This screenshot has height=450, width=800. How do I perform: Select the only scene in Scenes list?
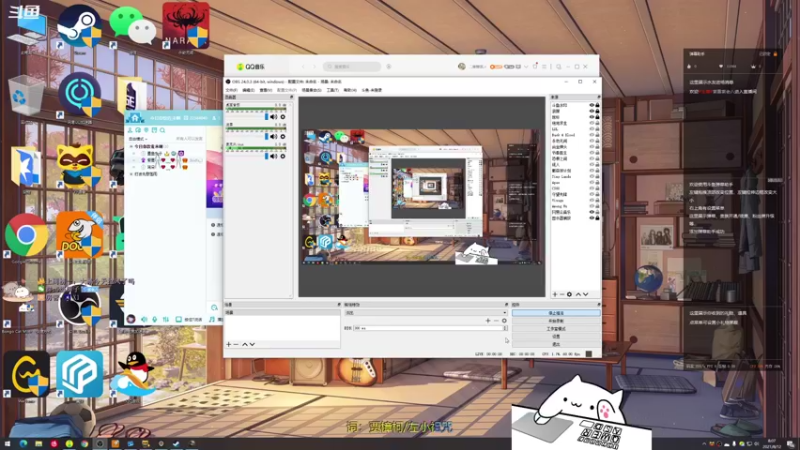click(x=282, y=312)
